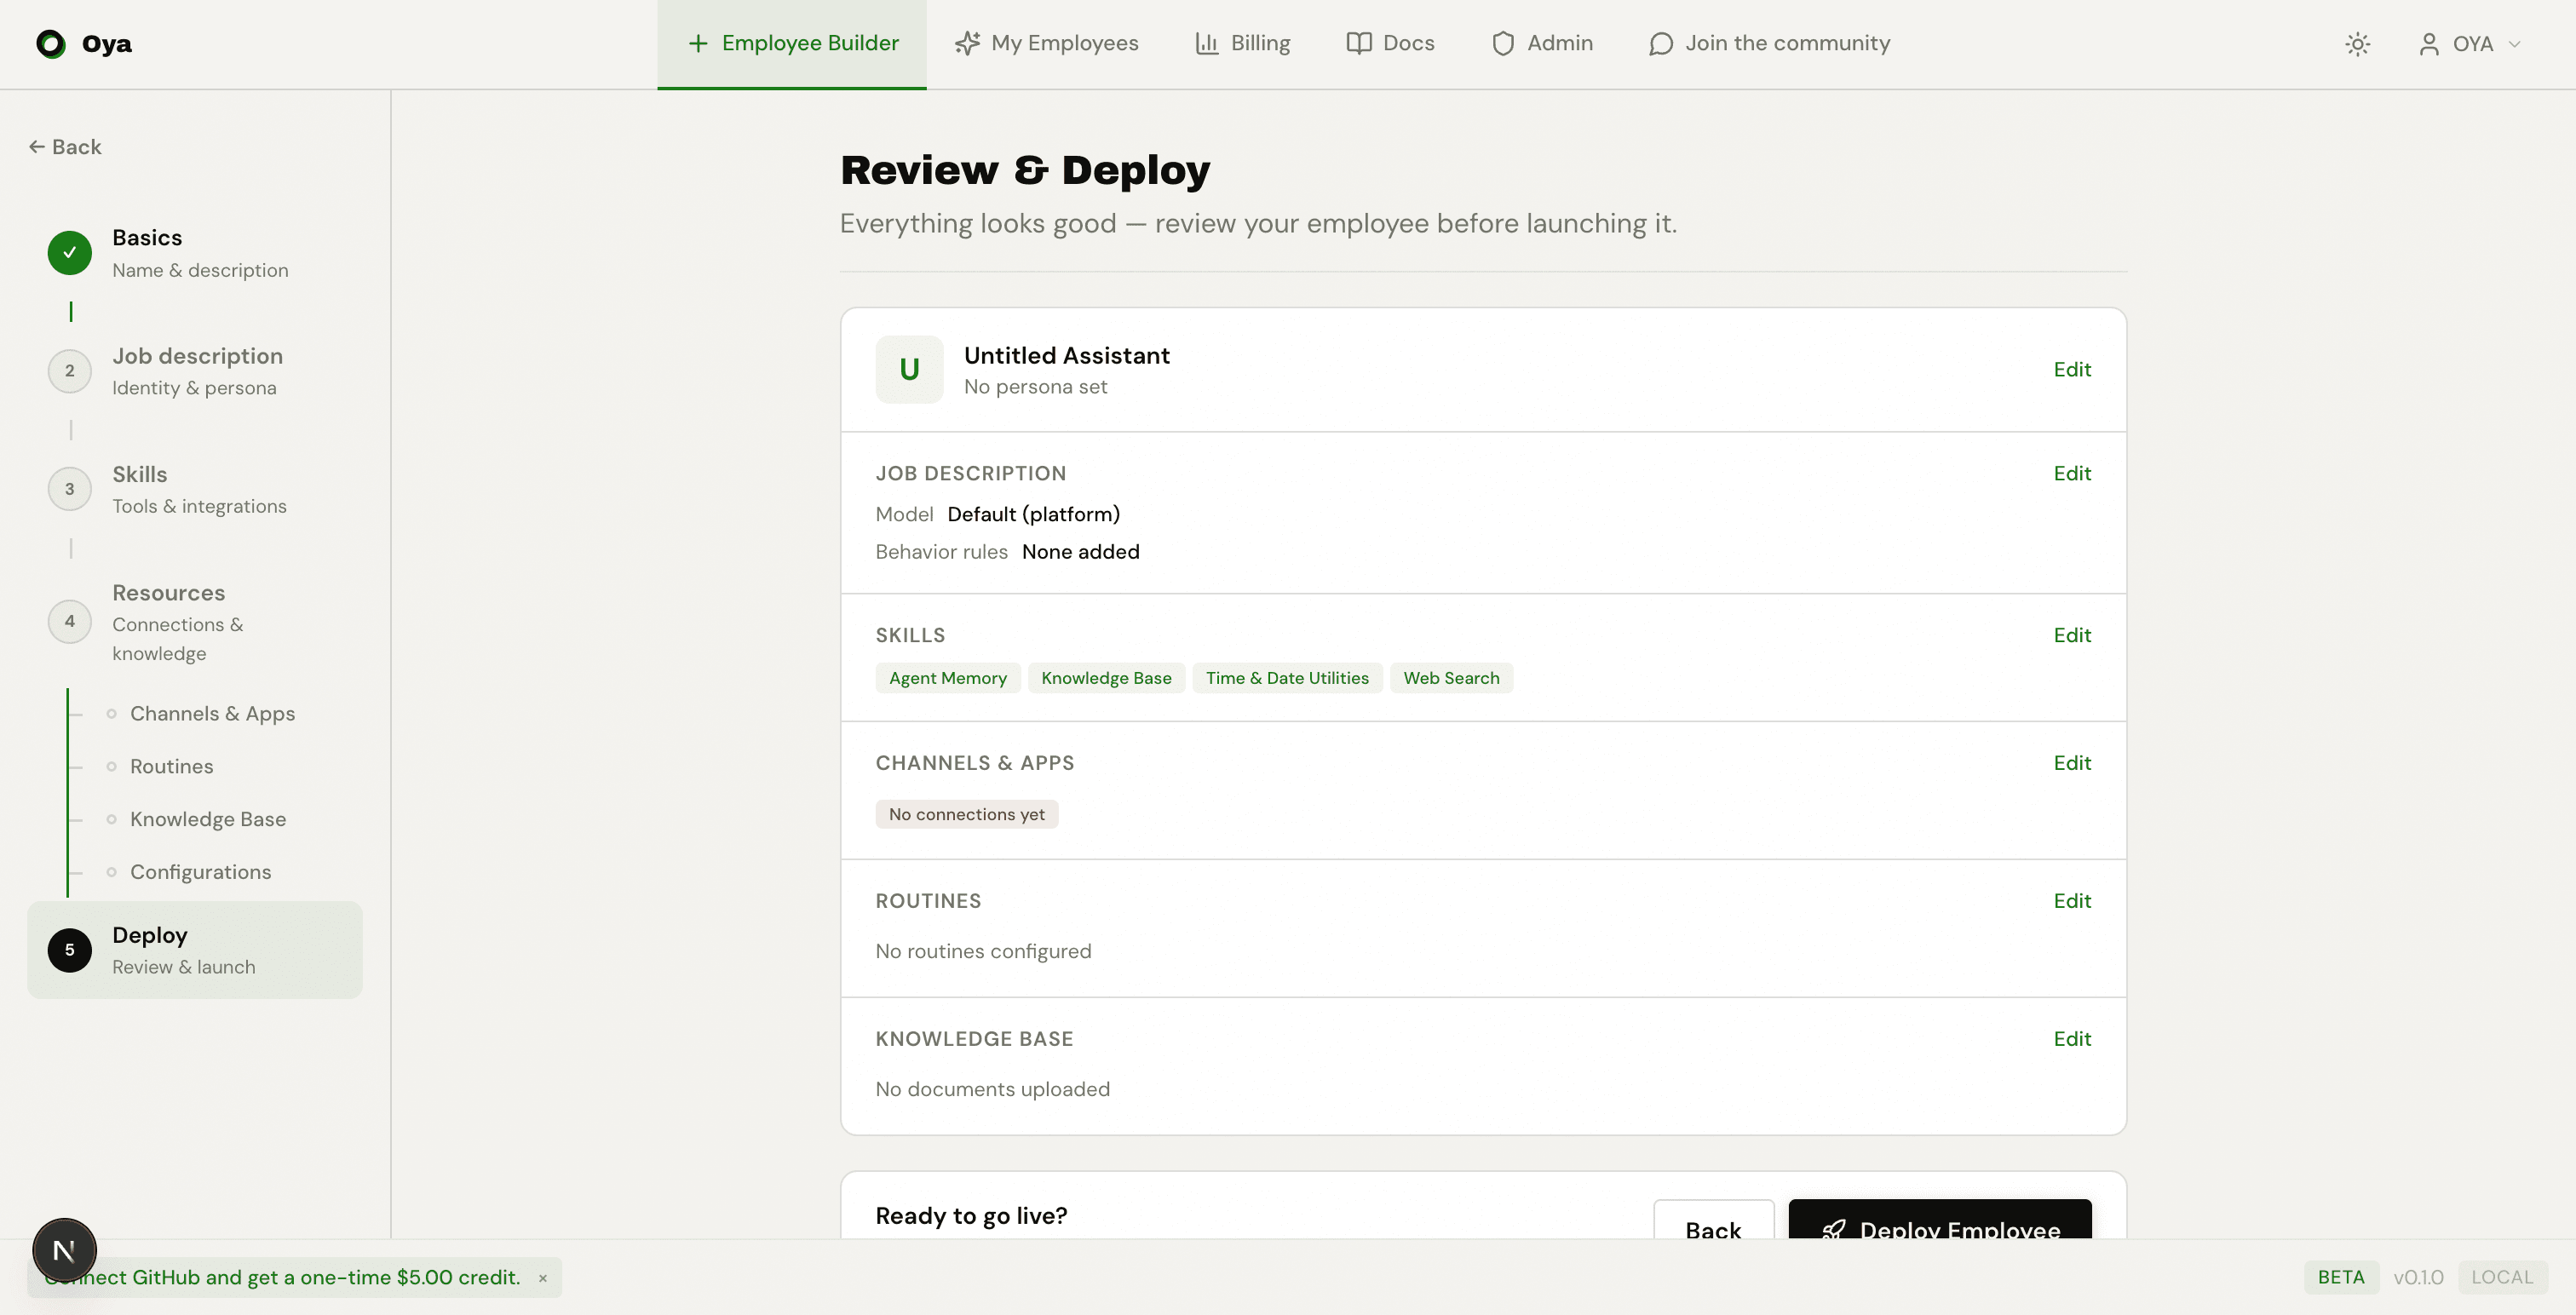Toggle light/dark theme with the sun icon
This screenshot has width=2576, height=1315.
[2358, 44]
